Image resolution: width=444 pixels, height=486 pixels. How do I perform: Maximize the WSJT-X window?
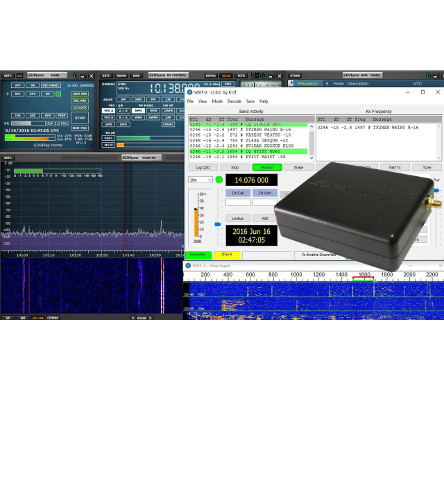pos(423,92)
